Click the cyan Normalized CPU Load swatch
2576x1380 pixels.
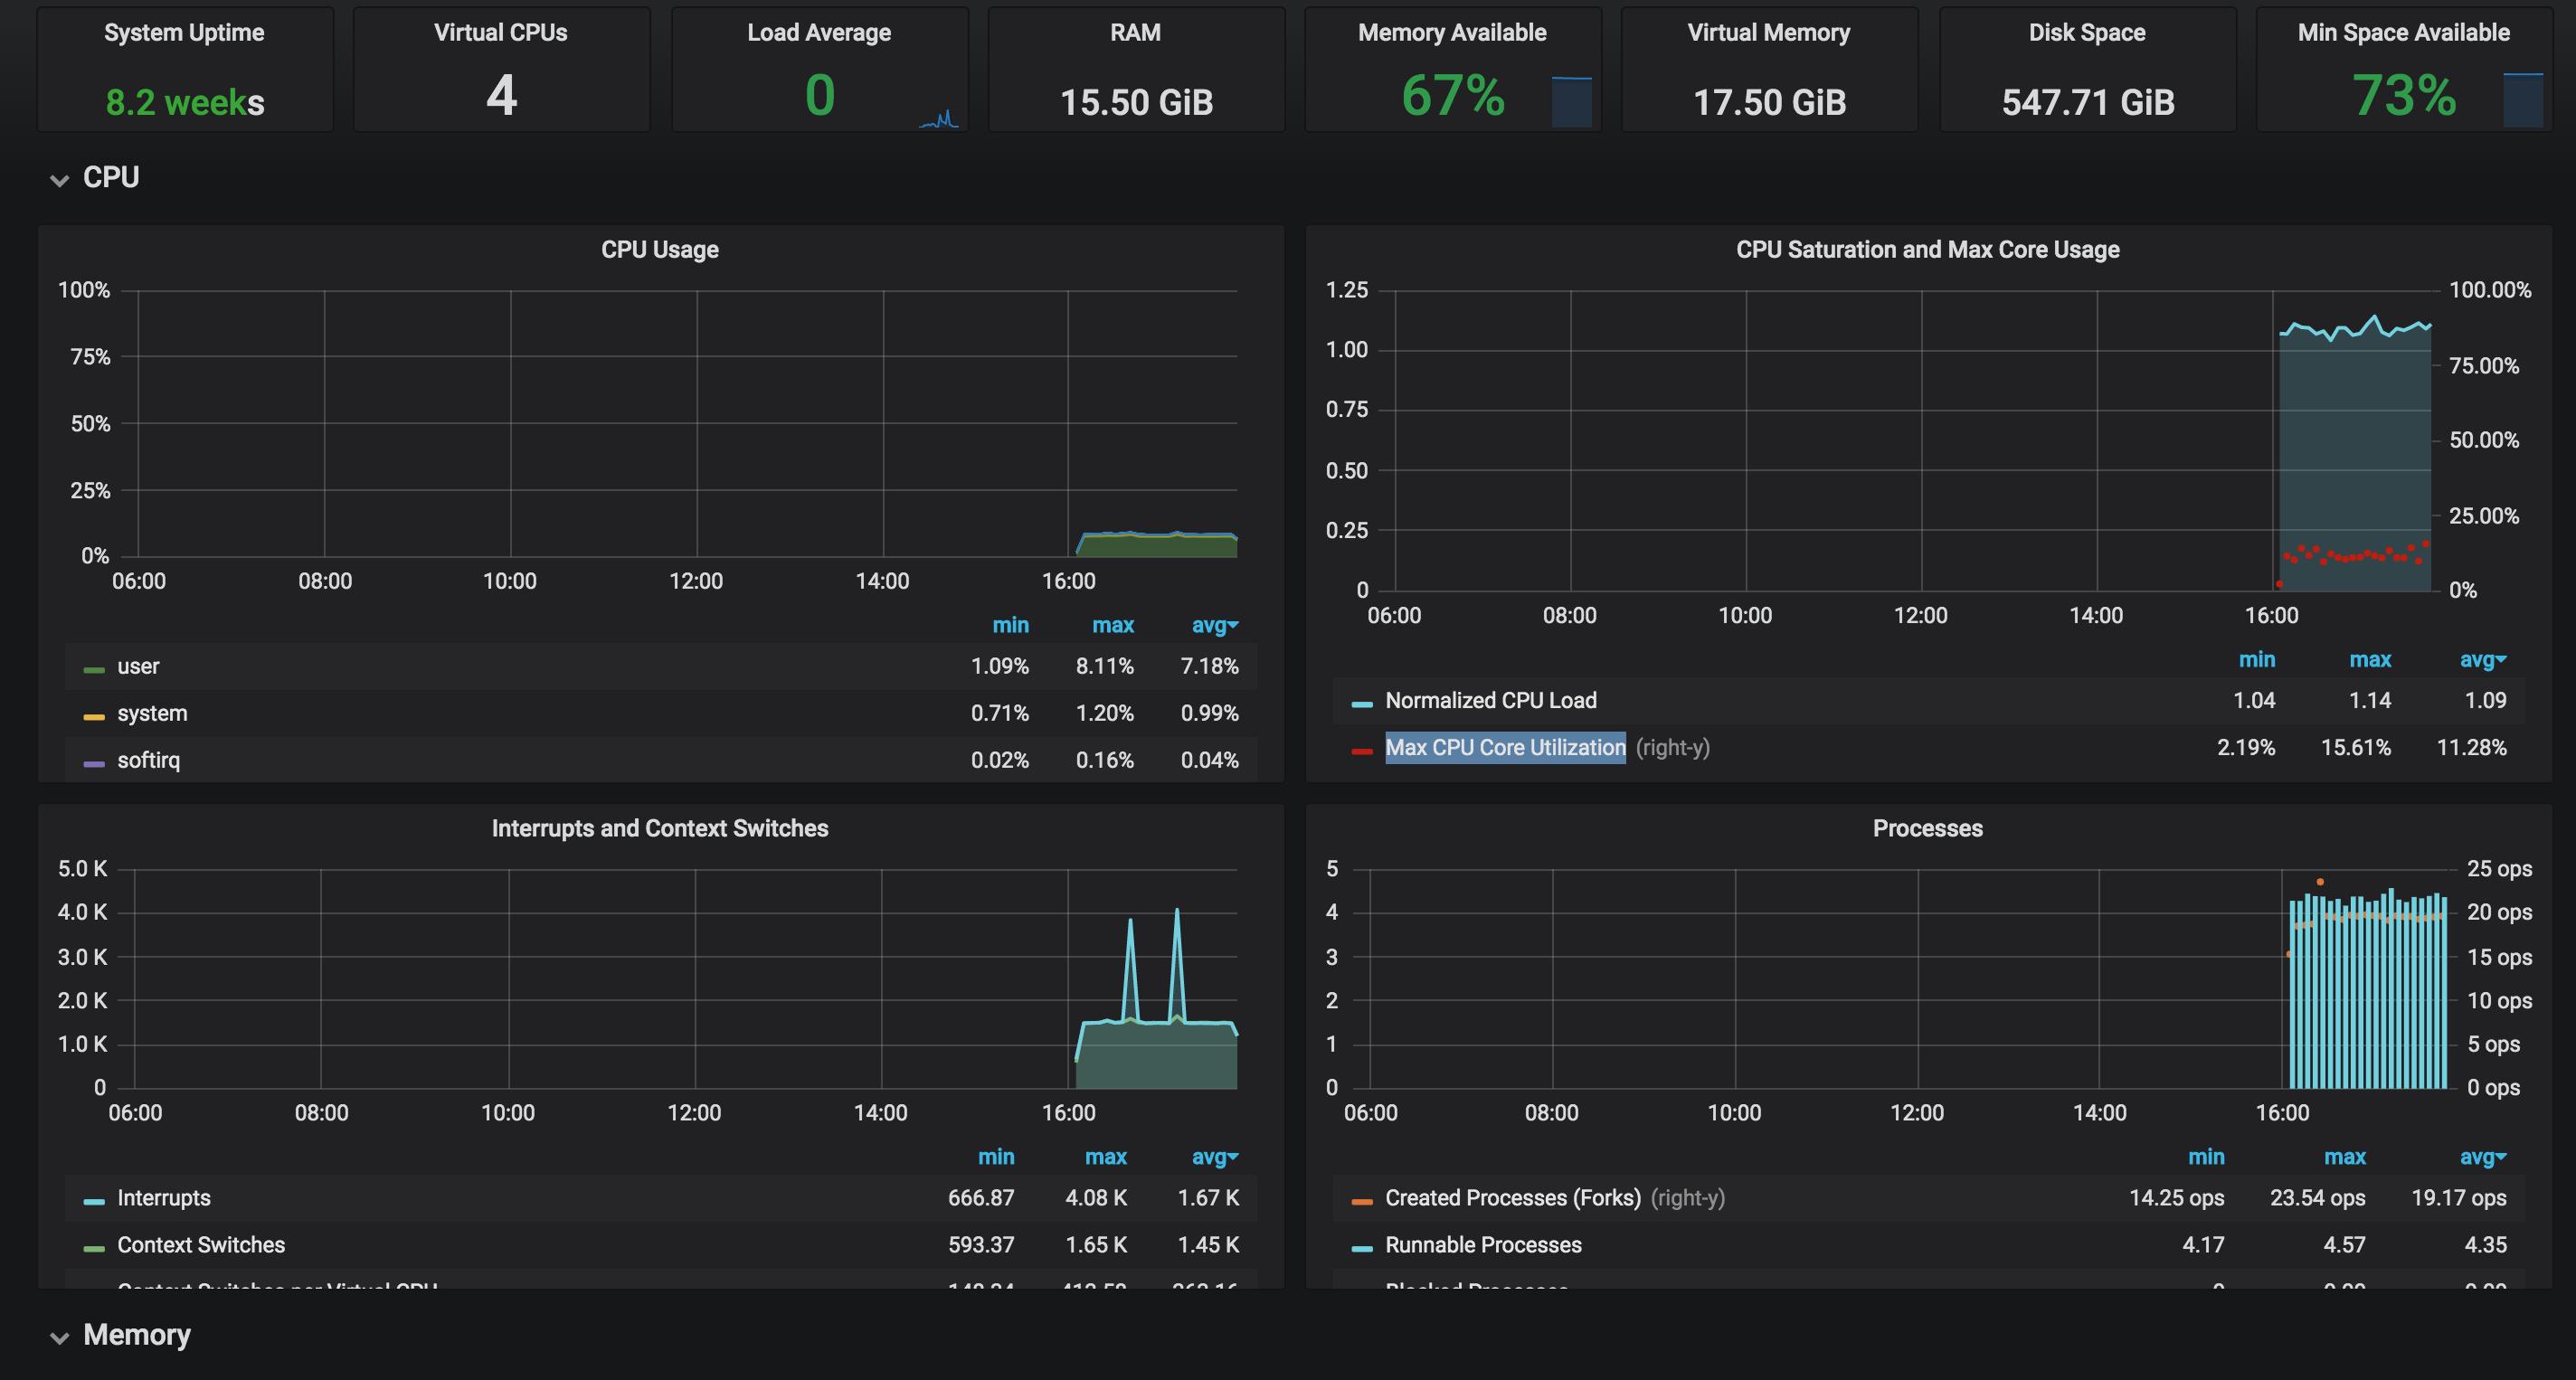[x=1361, y=703]
